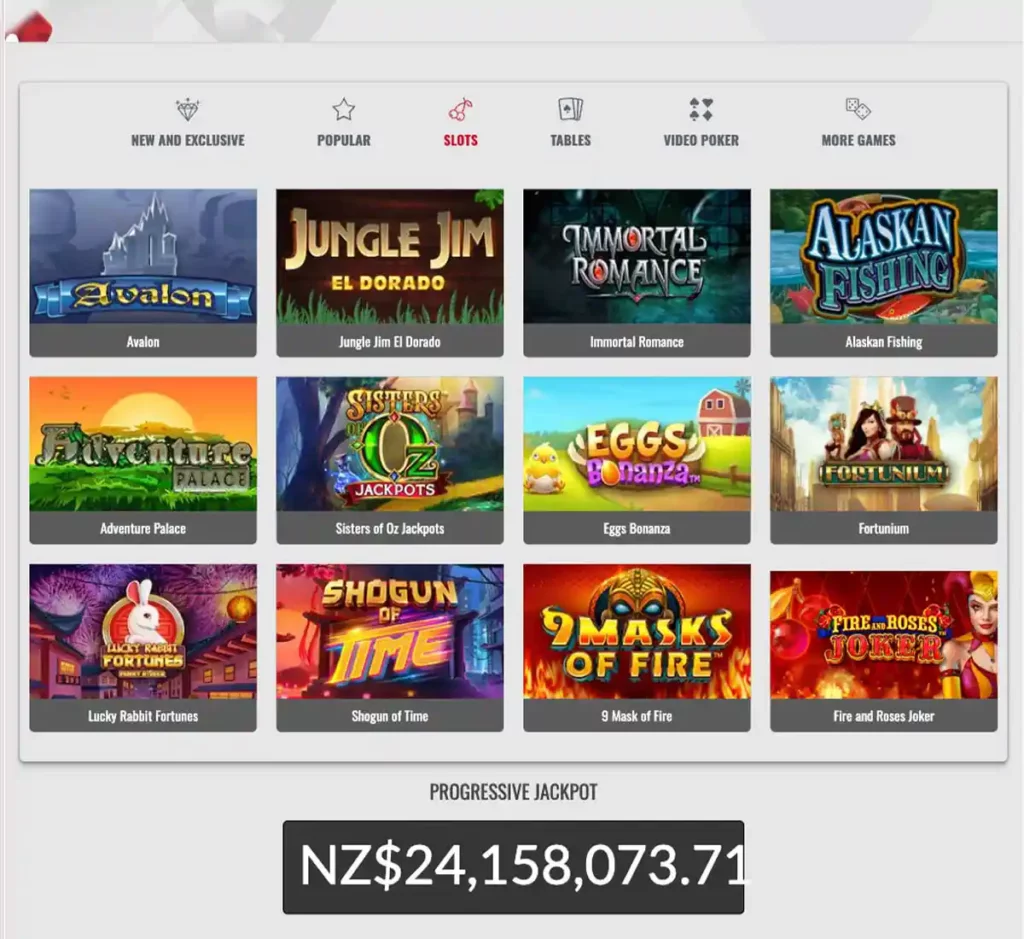Open the Adventure Palace game
Image resolution: width=1024 pixels, height=939 pixels.
pyautogui.click(x=142, y=448)
